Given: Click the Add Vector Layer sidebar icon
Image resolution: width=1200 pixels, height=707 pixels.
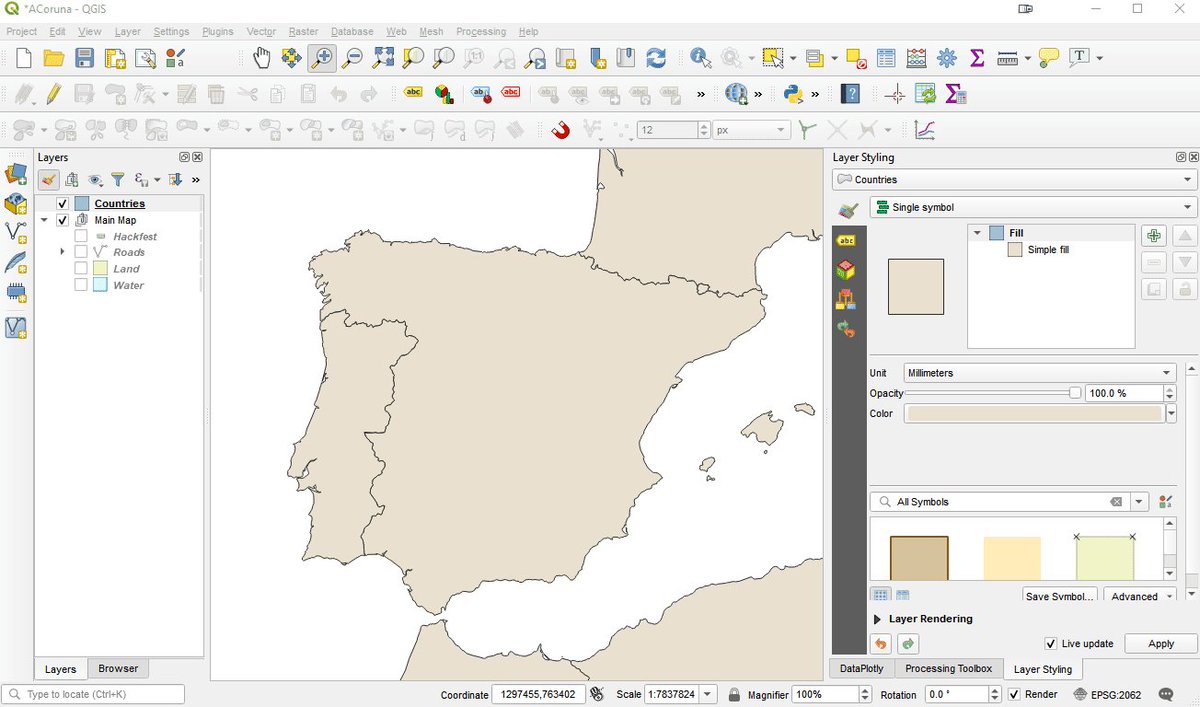Looking at the screenshot, I should pyautogui.click(x=16, y=232).
